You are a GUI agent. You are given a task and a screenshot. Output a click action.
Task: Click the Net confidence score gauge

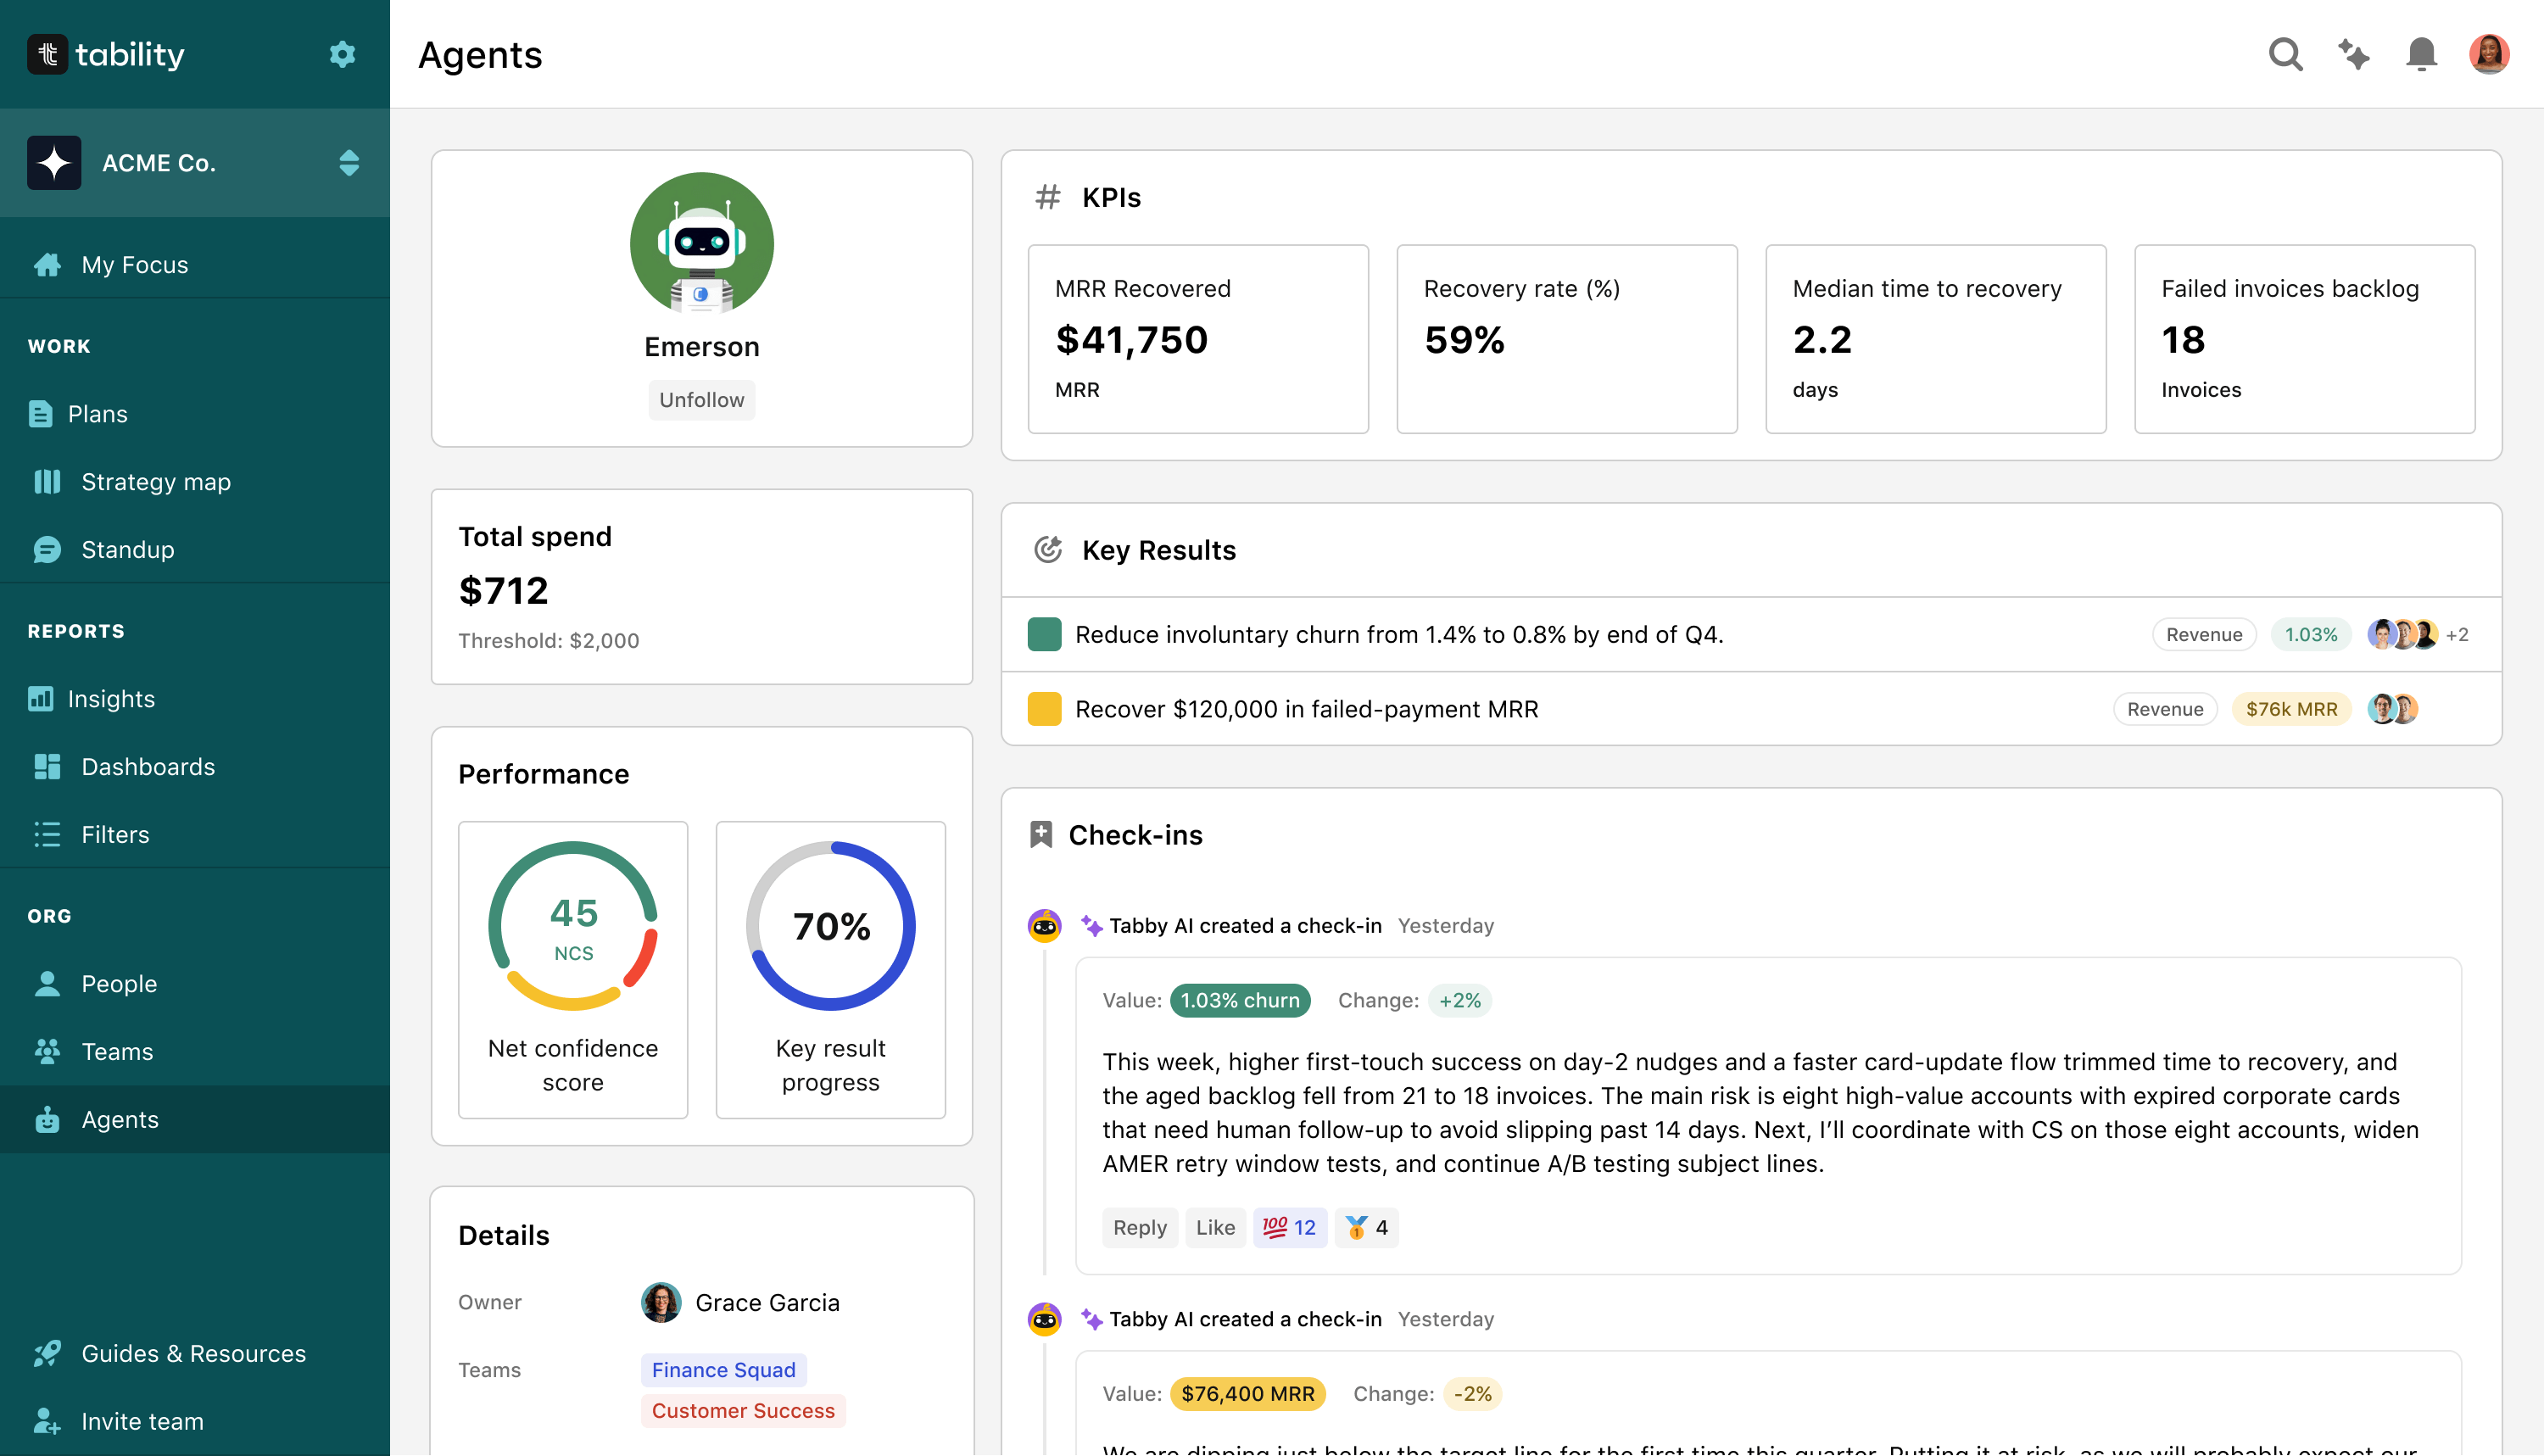pyautogui.click(x=573, y=926)
